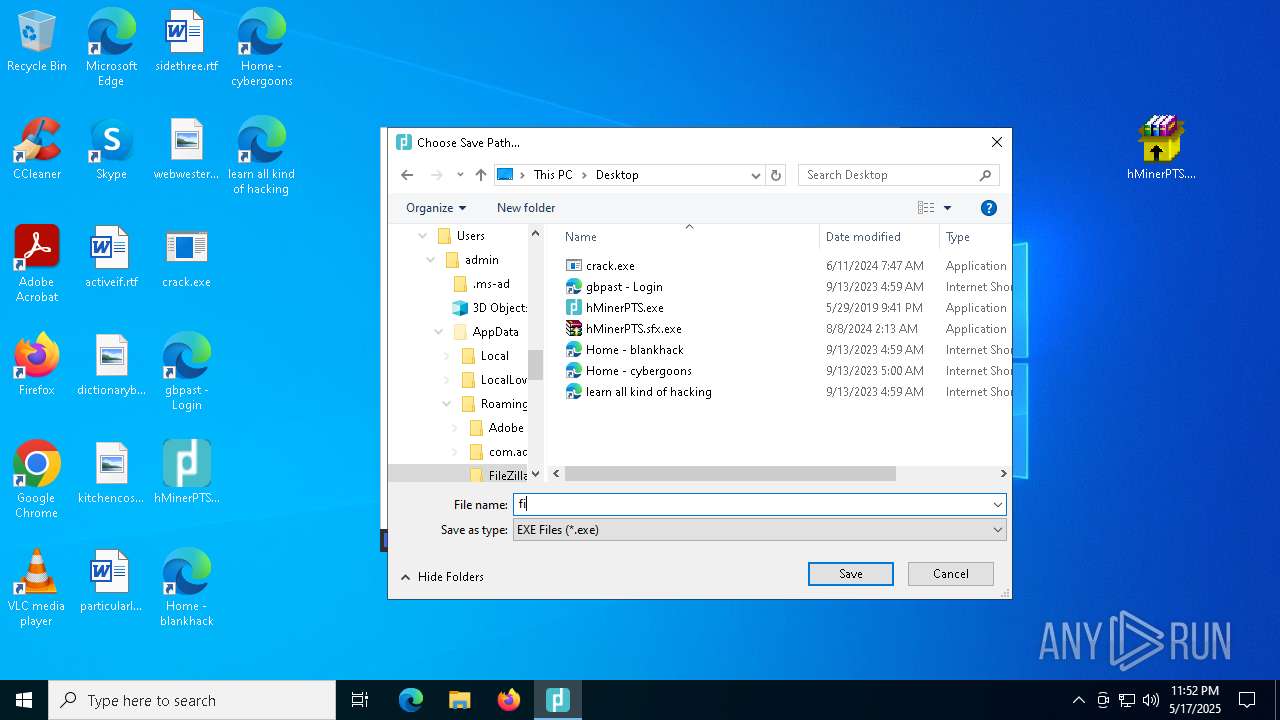Collapse the AppData tree node
Image resolution: width=1280 pixels, height=720 pixels.
pos(439,332)
